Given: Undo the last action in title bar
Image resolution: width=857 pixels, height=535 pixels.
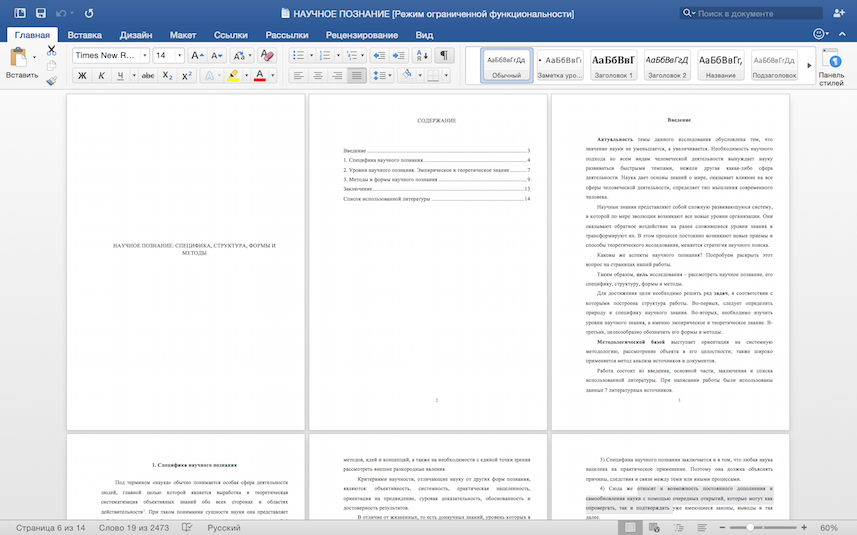Looking at the screenshot, I should tap(61, 13).
